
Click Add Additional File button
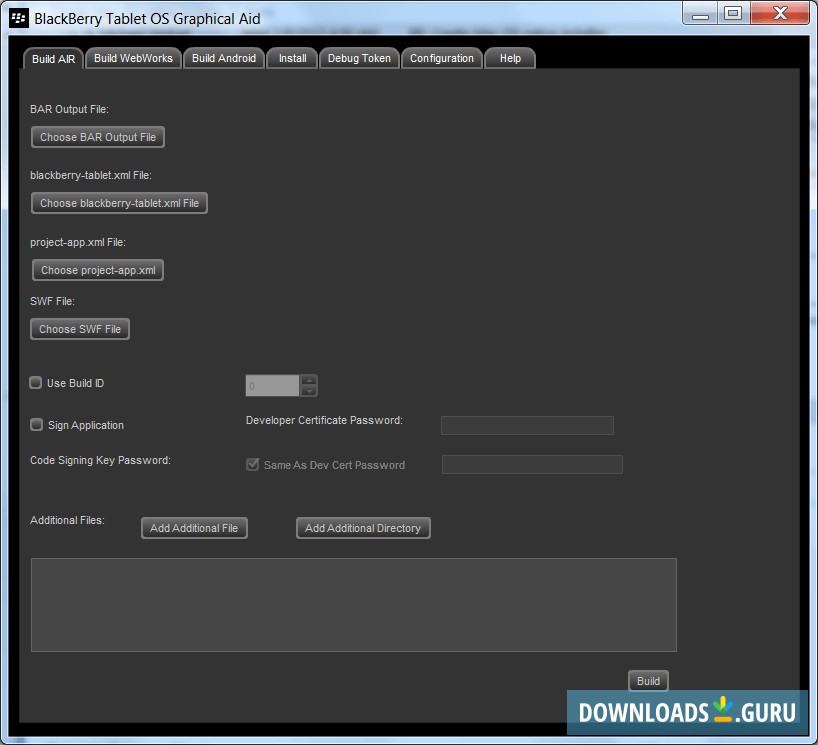click(194, 528)
